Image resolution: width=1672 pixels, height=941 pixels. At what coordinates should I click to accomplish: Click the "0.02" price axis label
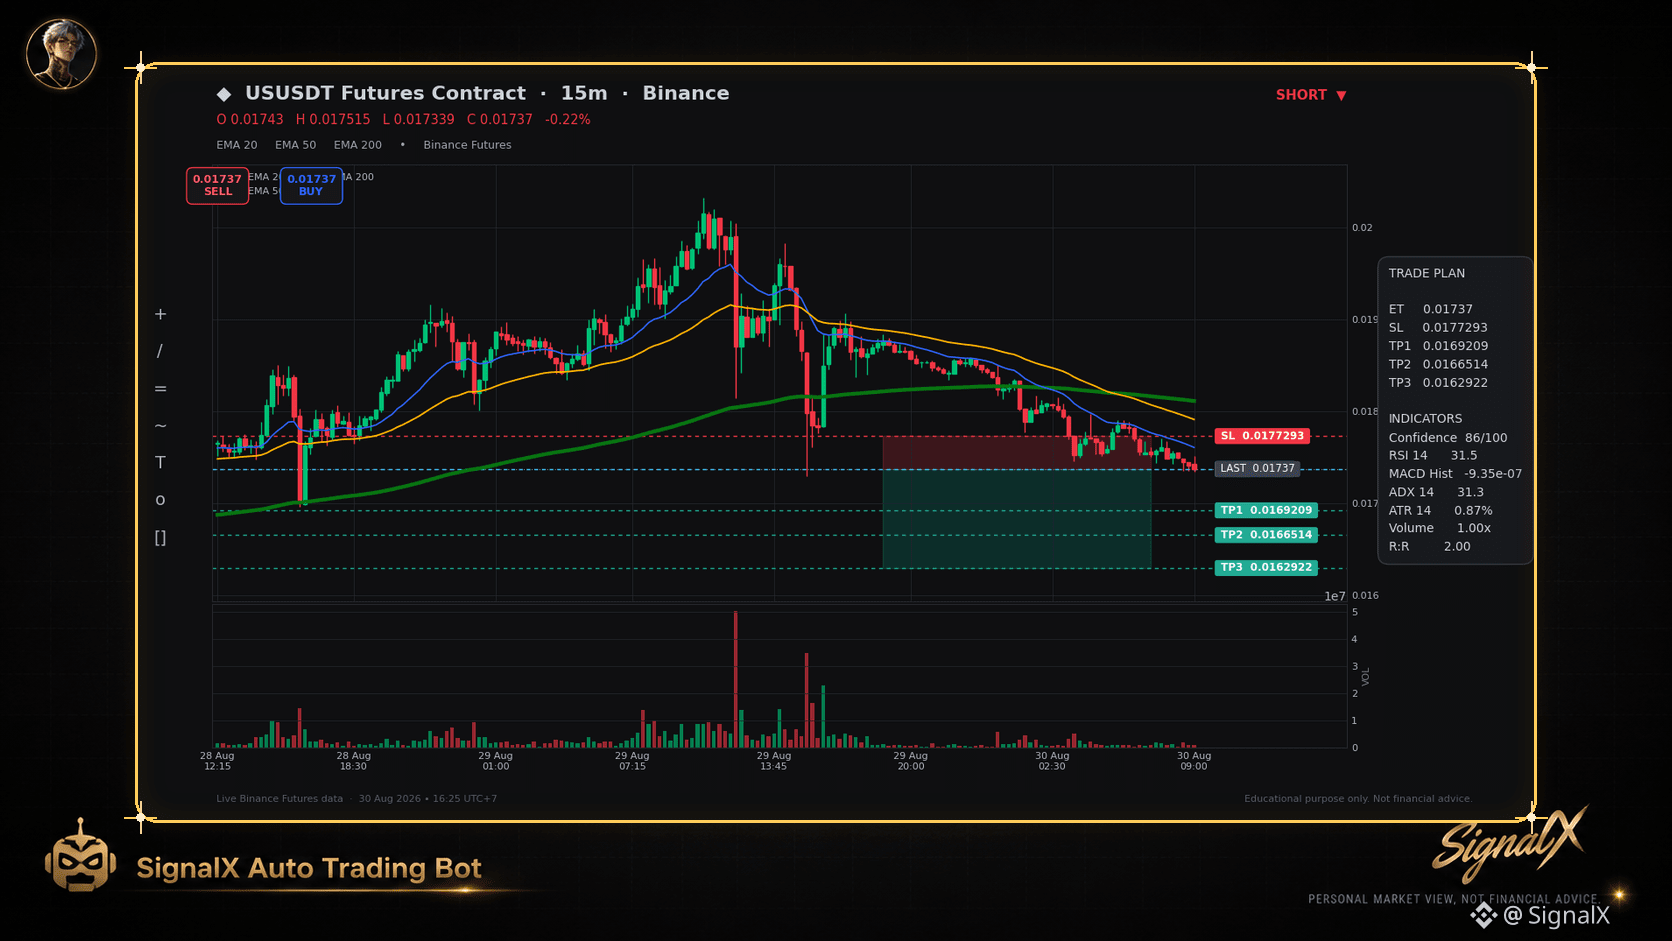click(1362, 228)
